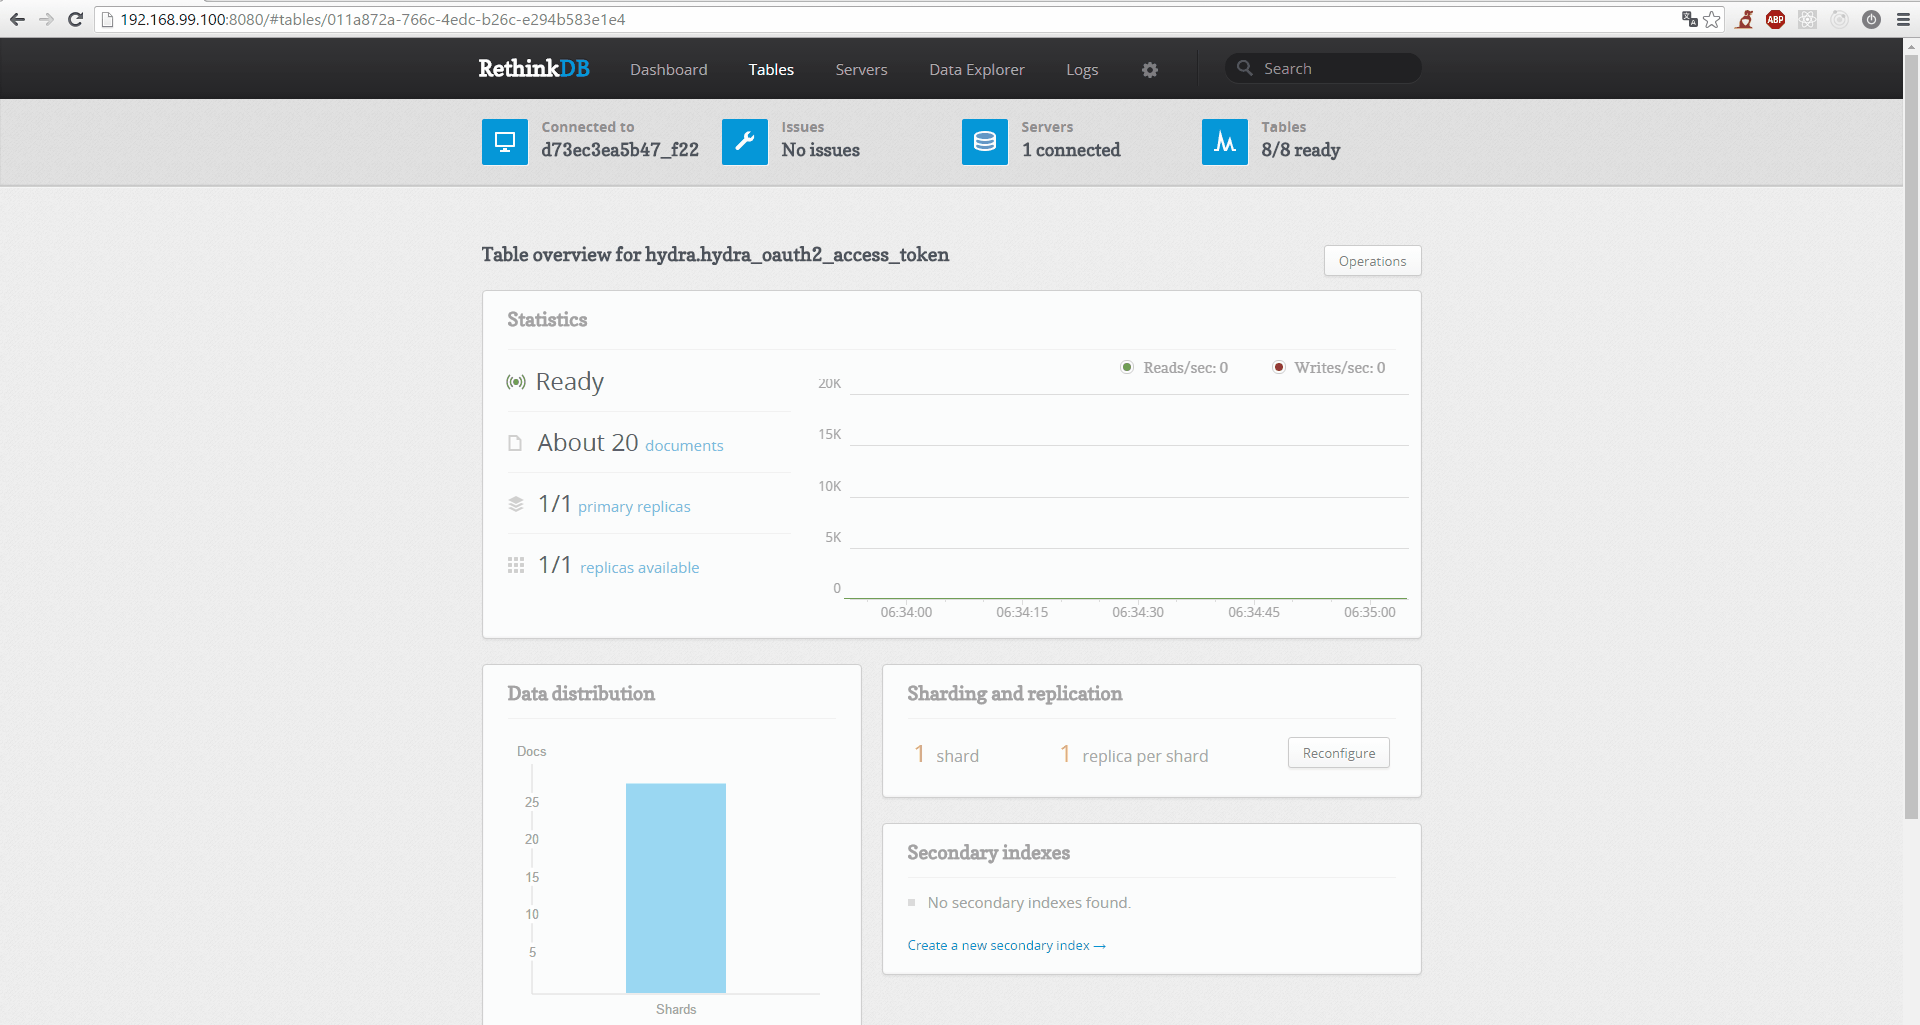The image size is (1920, 1025).
Task: Click the 'About 20' document count
Action: point(588,443)
